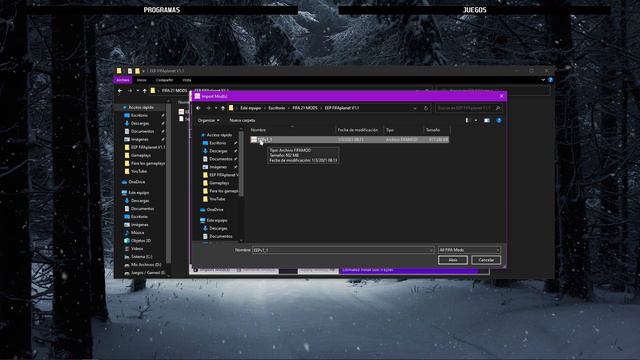Click Import dialog sidebar scrollbar

(241, 163)
